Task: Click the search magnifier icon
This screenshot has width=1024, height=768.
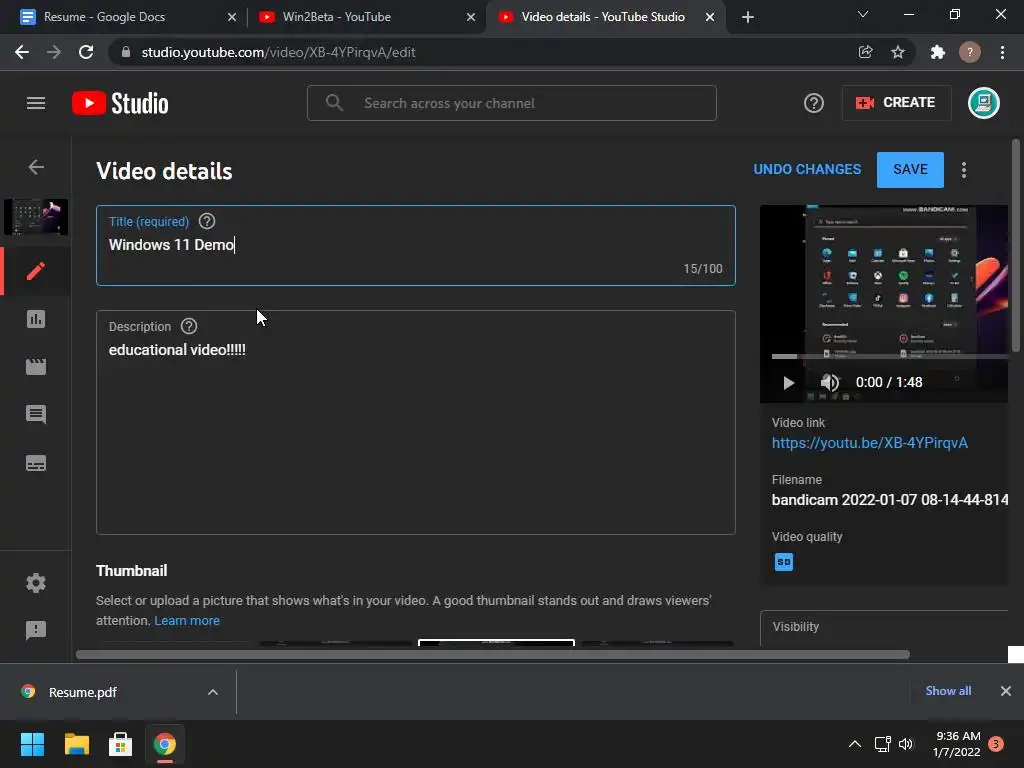Action: click(334, 103)
